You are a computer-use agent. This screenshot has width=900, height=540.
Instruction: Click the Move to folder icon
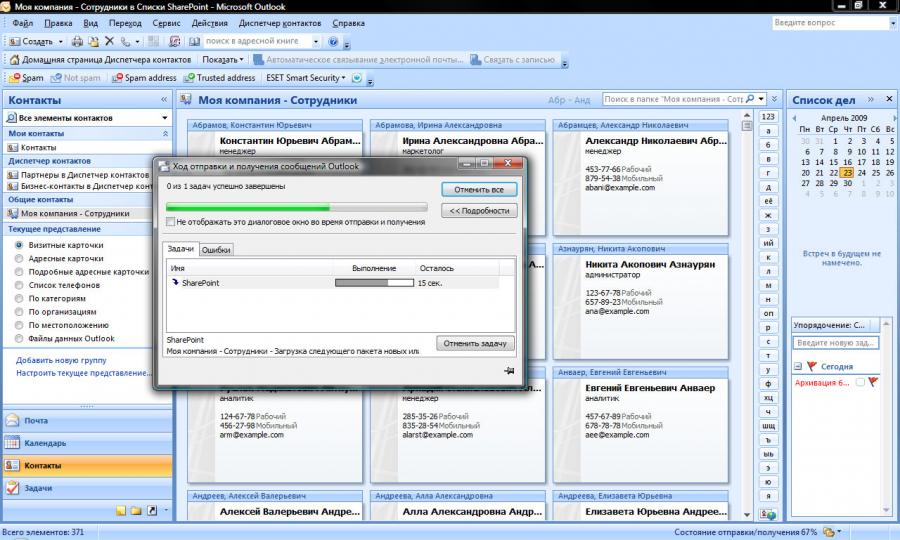click(93, 41)
